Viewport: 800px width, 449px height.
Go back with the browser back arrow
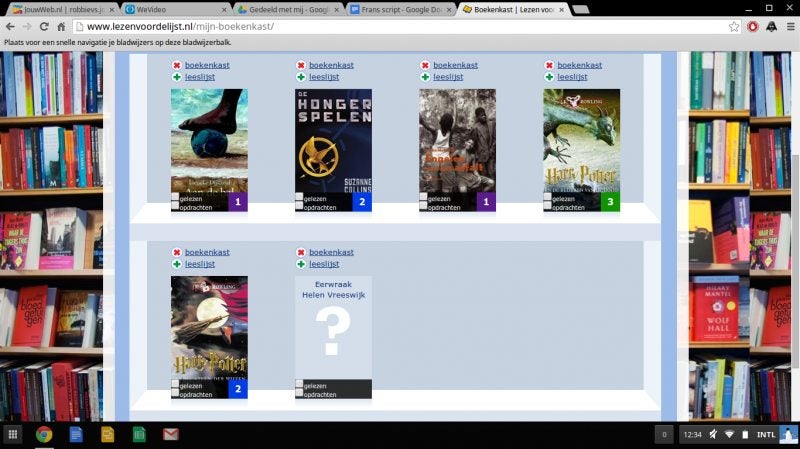click(x=10, y=27)
